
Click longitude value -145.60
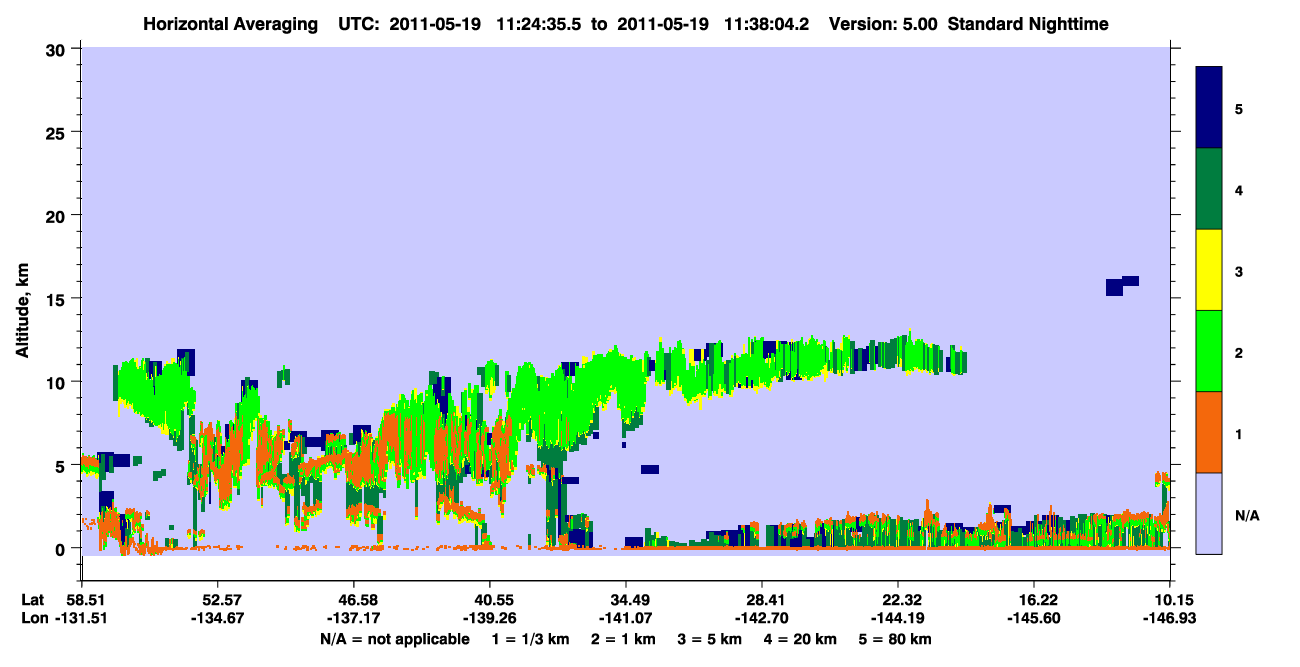(x=1034, y=618)
